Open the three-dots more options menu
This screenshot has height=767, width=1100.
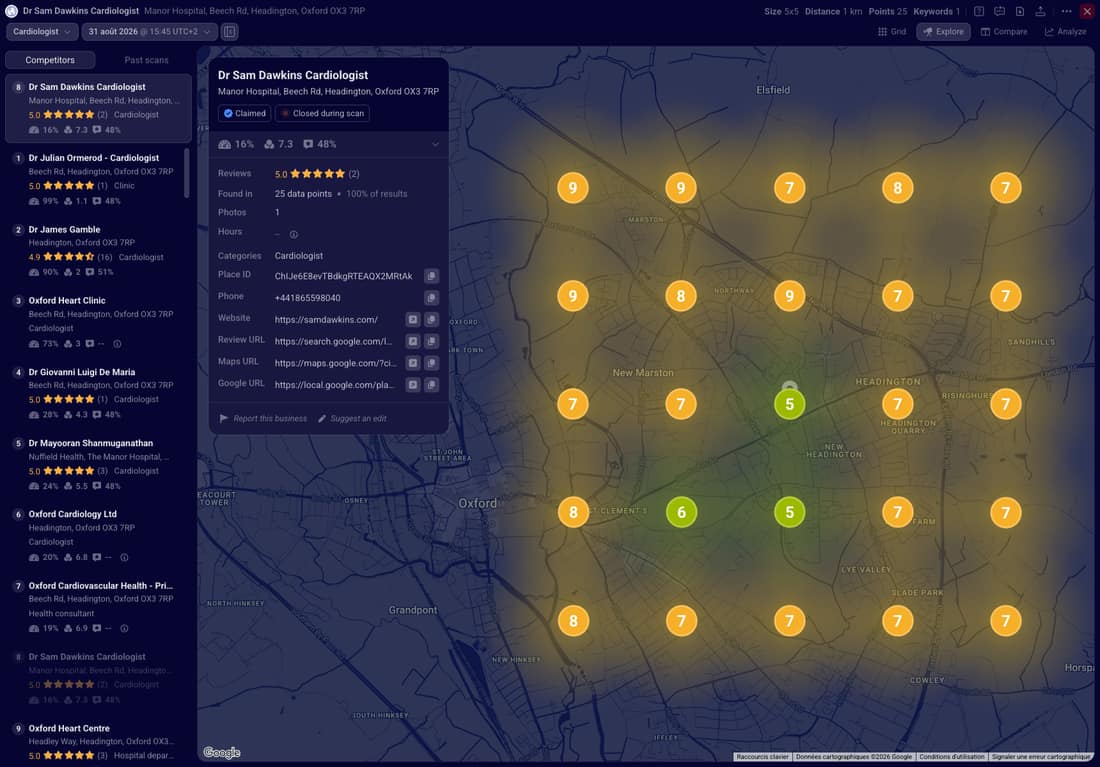click(1066, 11)
